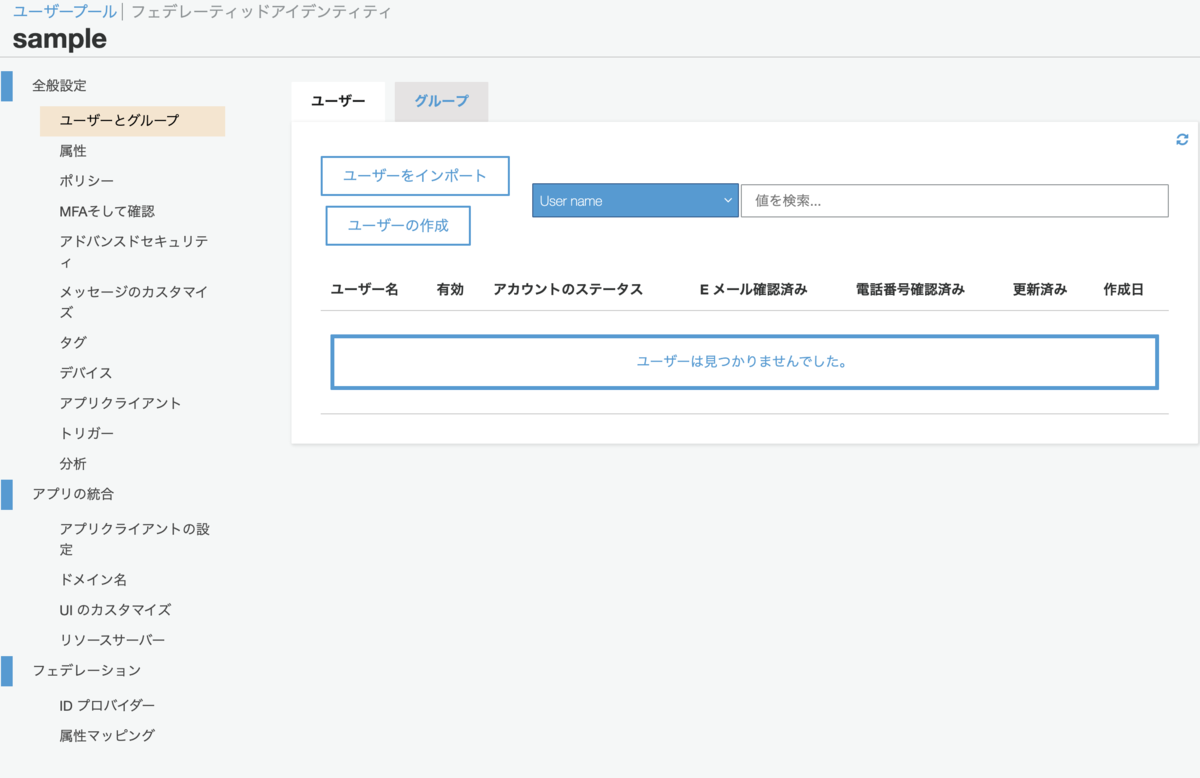Open ドメイン名 in sidebar
The height and width of the screenshot is (778, 1200).
tap(93, 580)
